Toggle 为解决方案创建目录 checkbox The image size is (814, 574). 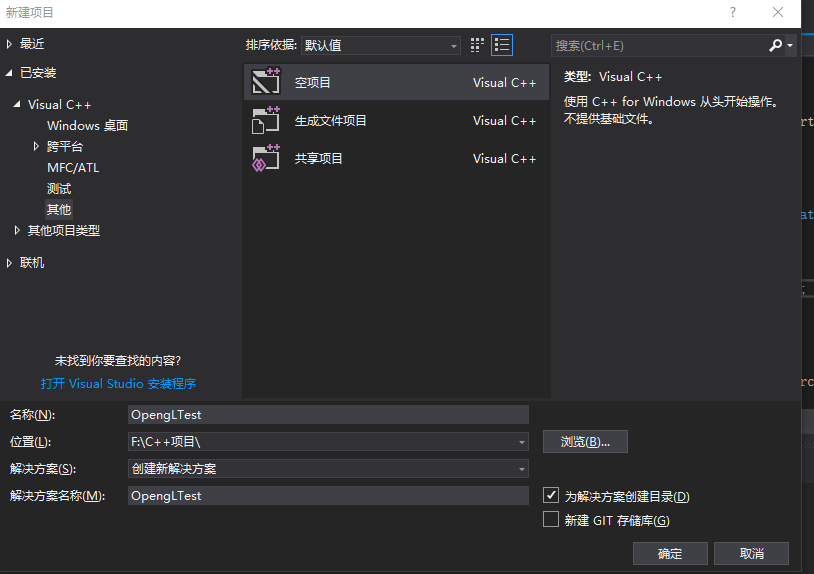(551, 495)
